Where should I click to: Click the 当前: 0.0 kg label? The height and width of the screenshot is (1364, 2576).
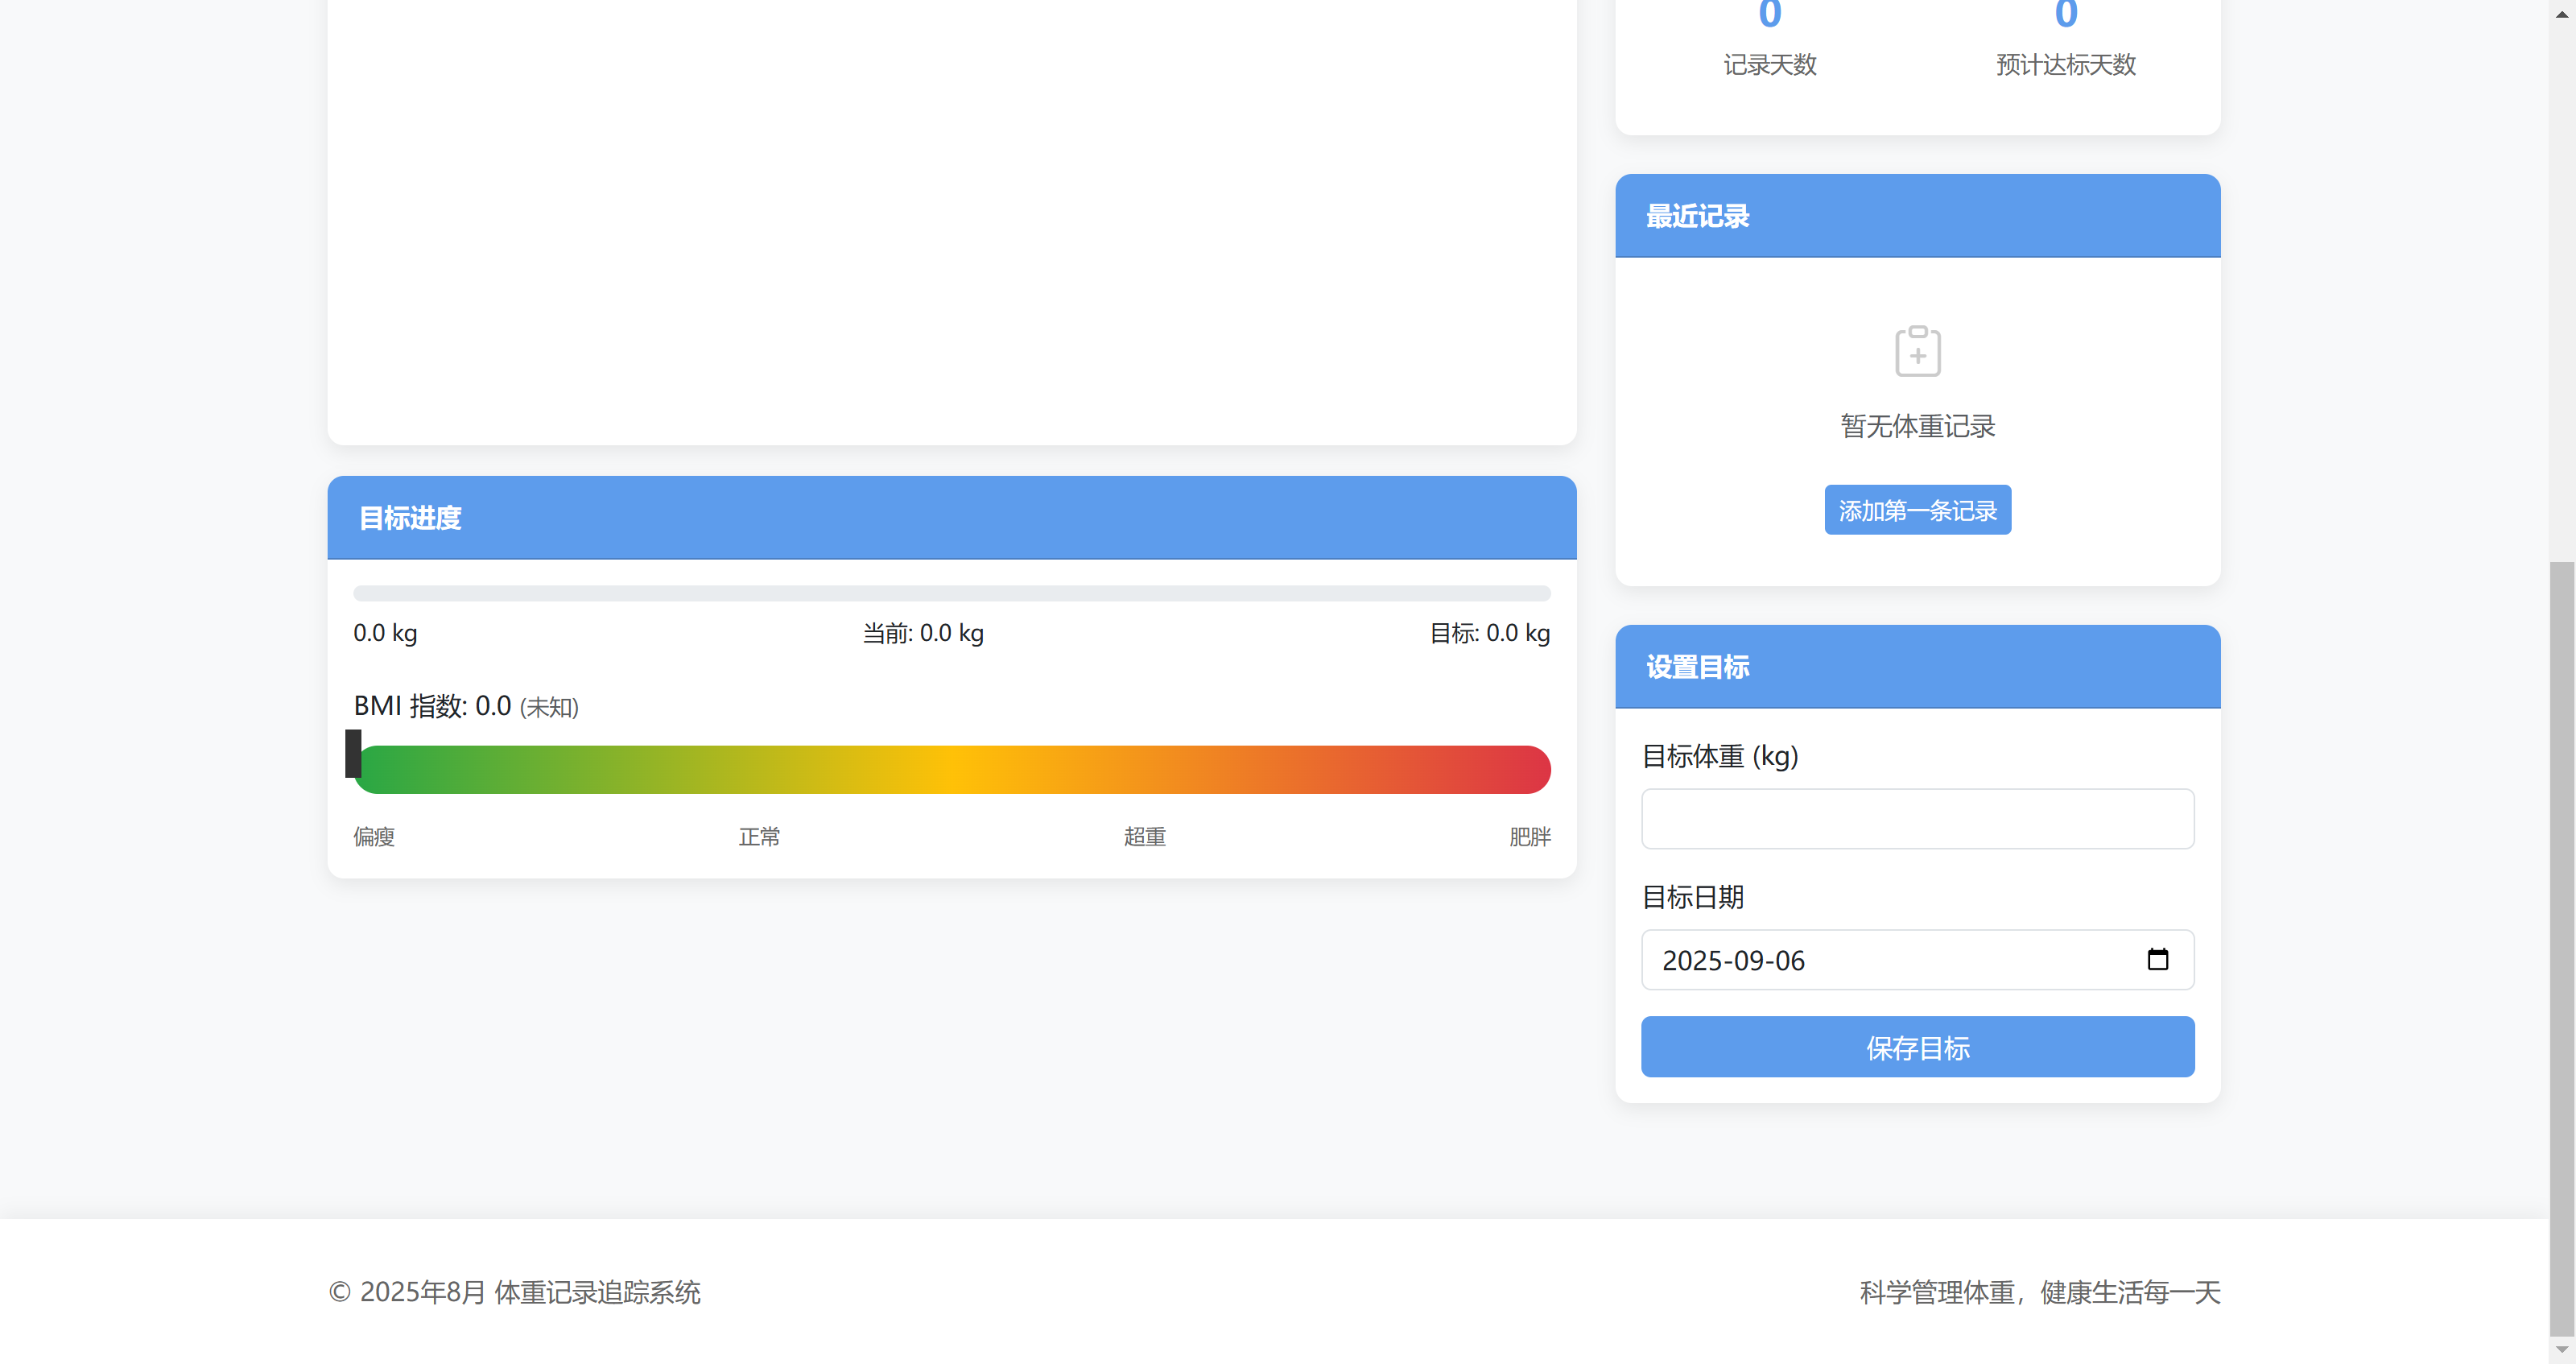(x=923, y=633)
